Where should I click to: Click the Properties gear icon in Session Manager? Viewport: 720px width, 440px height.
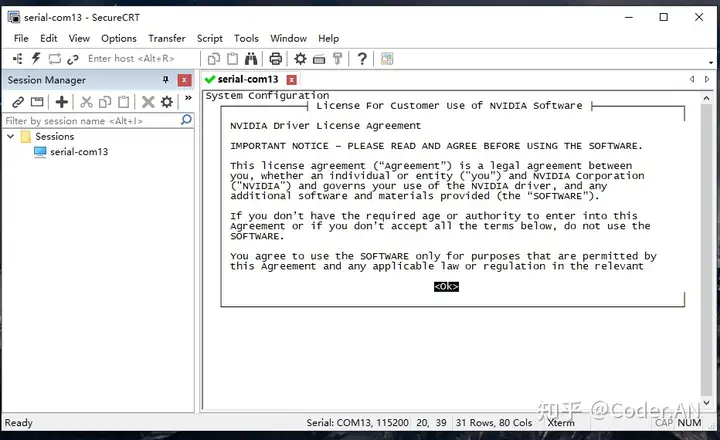pos(167,102)
